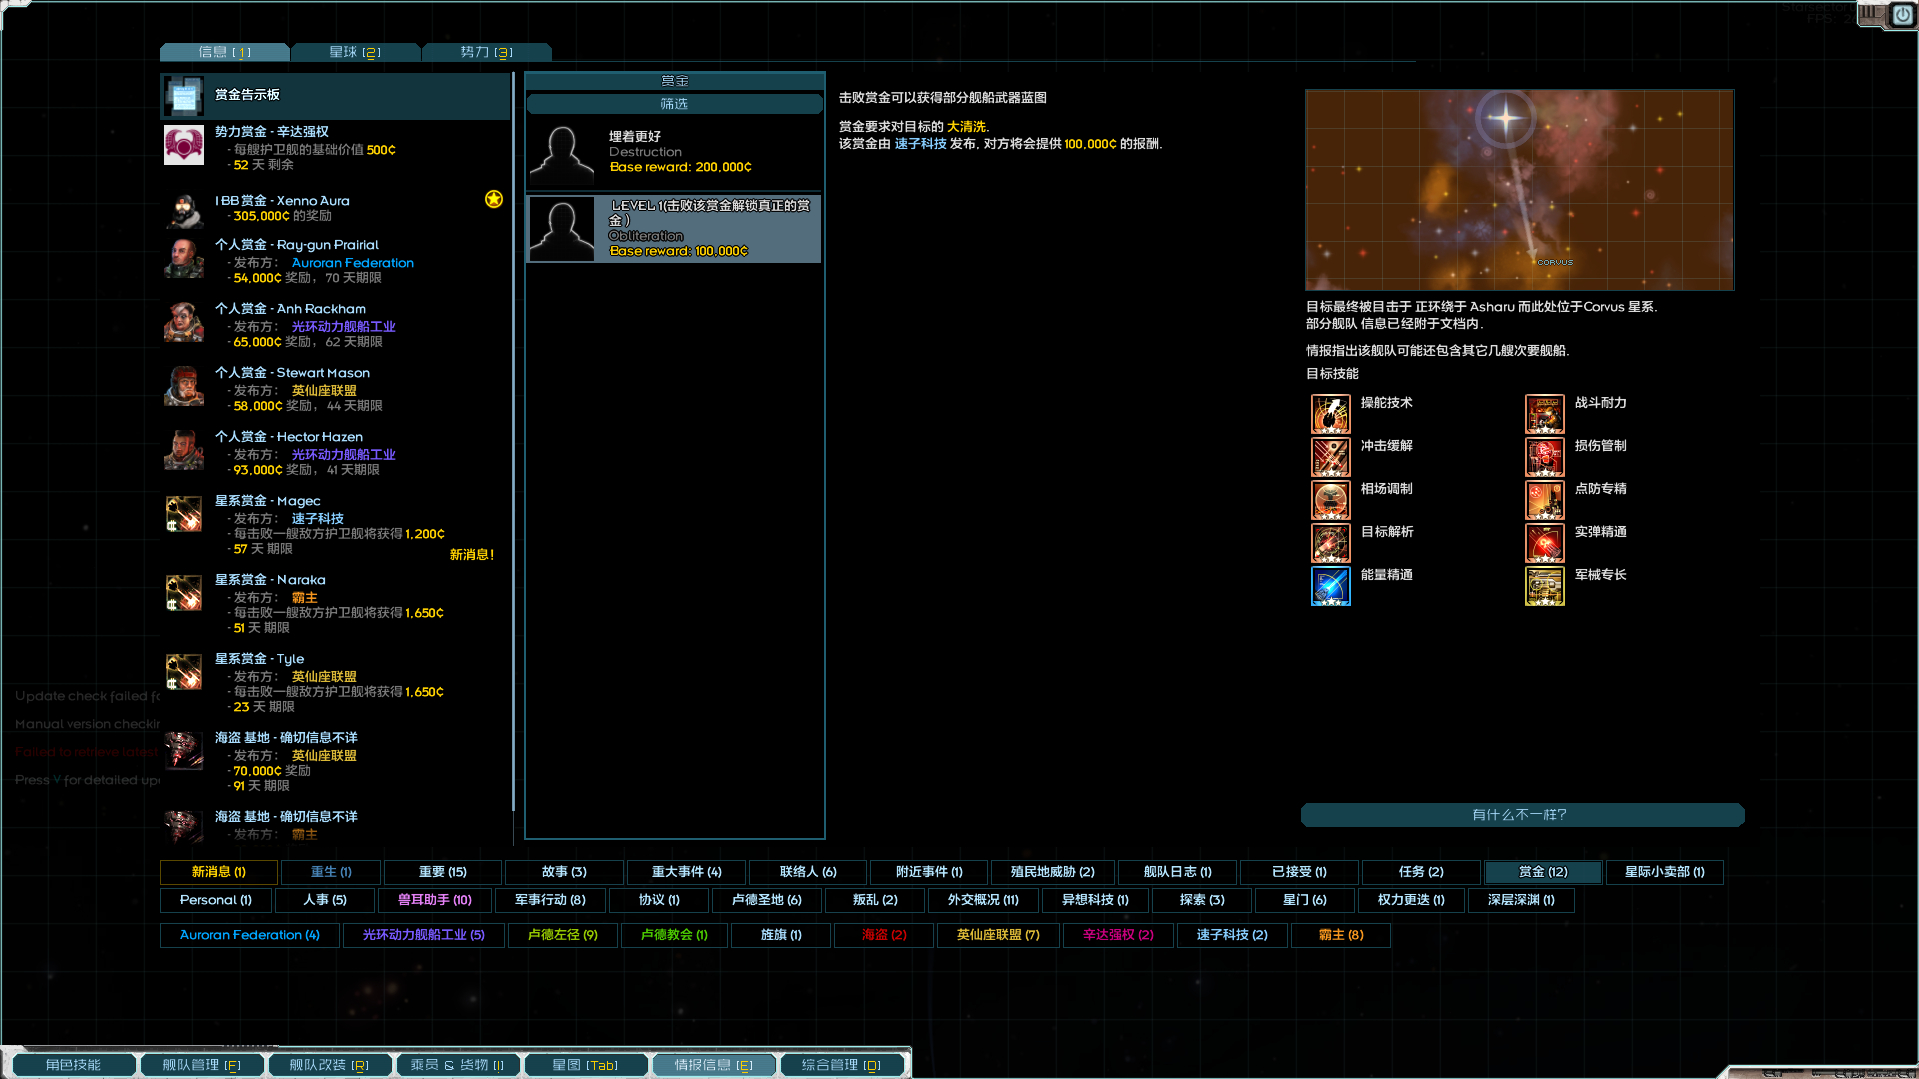Toggle the 海盗 (2) faction filter
This screenshot has width=1919, height=1079.
click(884, 935)
